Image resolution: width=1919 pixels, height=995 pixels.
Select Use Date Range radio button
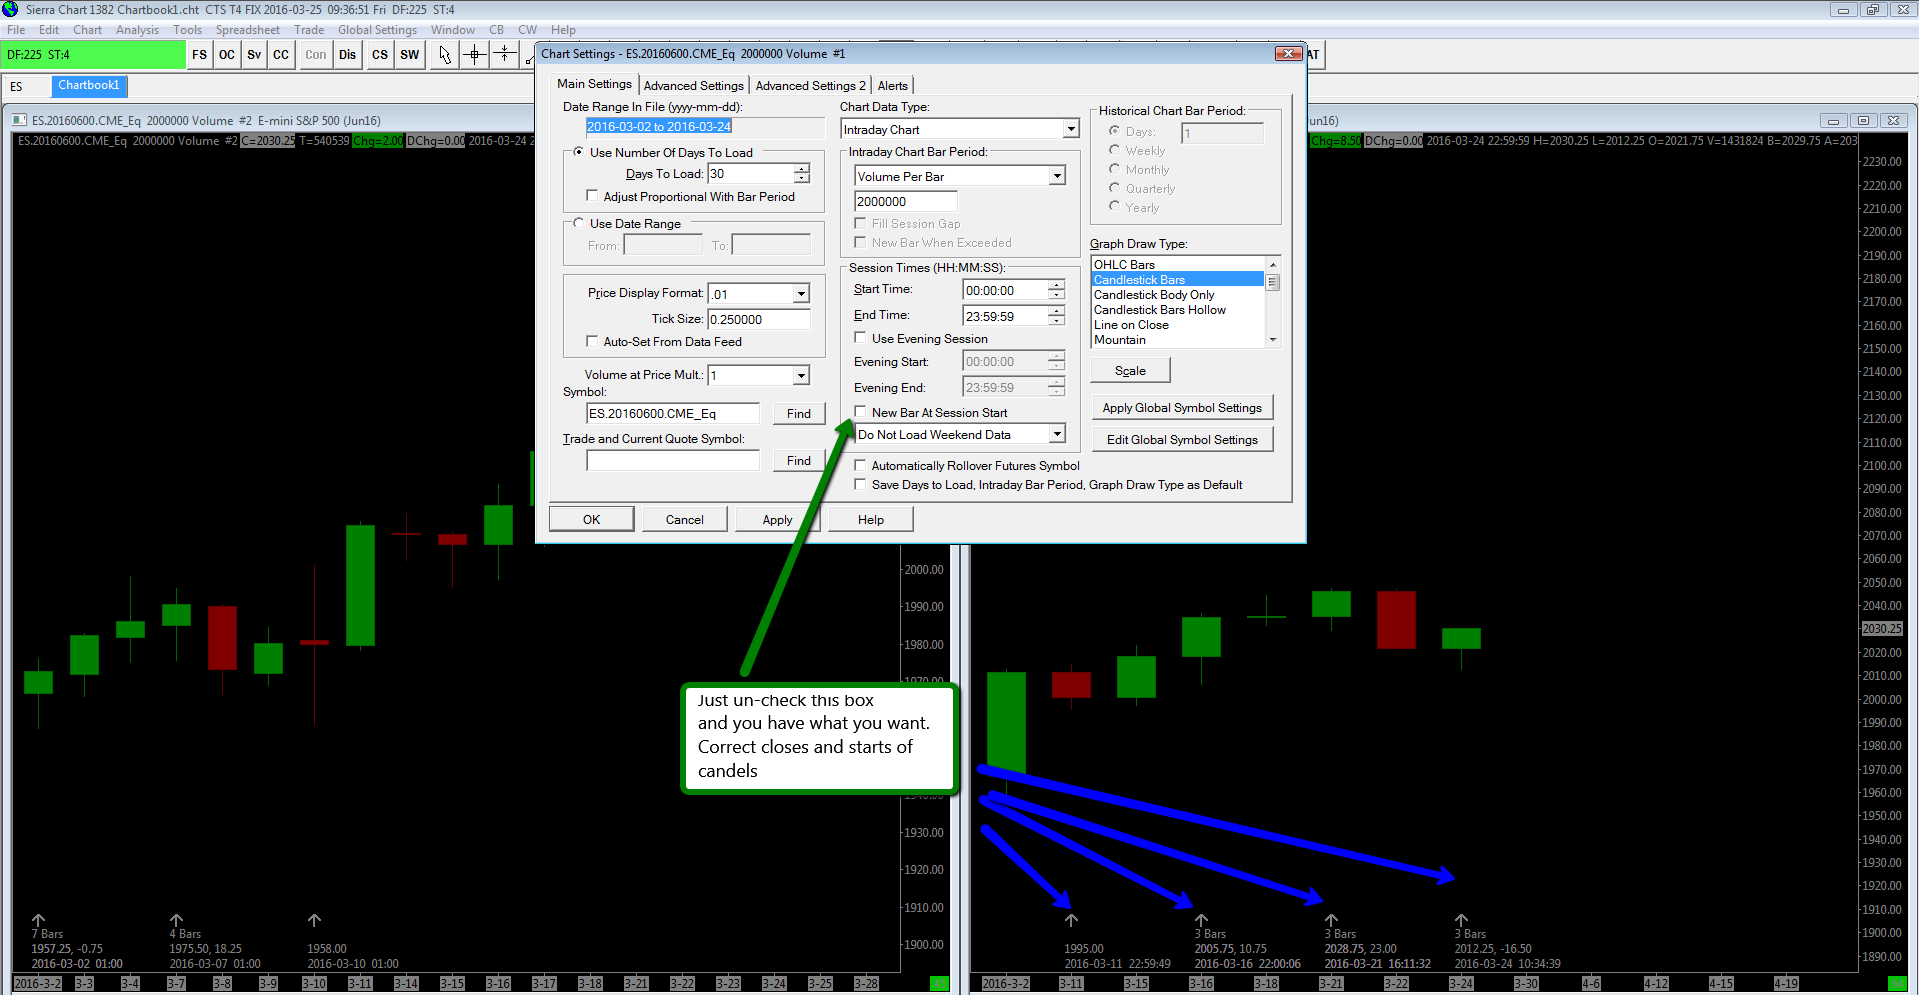tap(578, 223)
